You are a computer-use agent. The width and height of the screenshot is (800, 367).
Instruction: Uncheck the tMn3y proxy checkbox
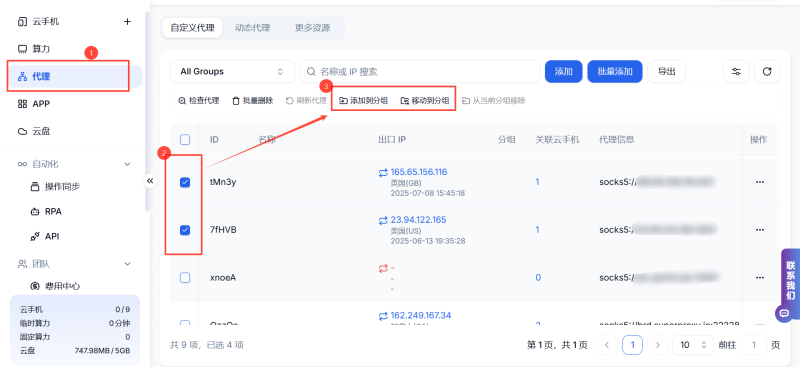tap(185, 182)
